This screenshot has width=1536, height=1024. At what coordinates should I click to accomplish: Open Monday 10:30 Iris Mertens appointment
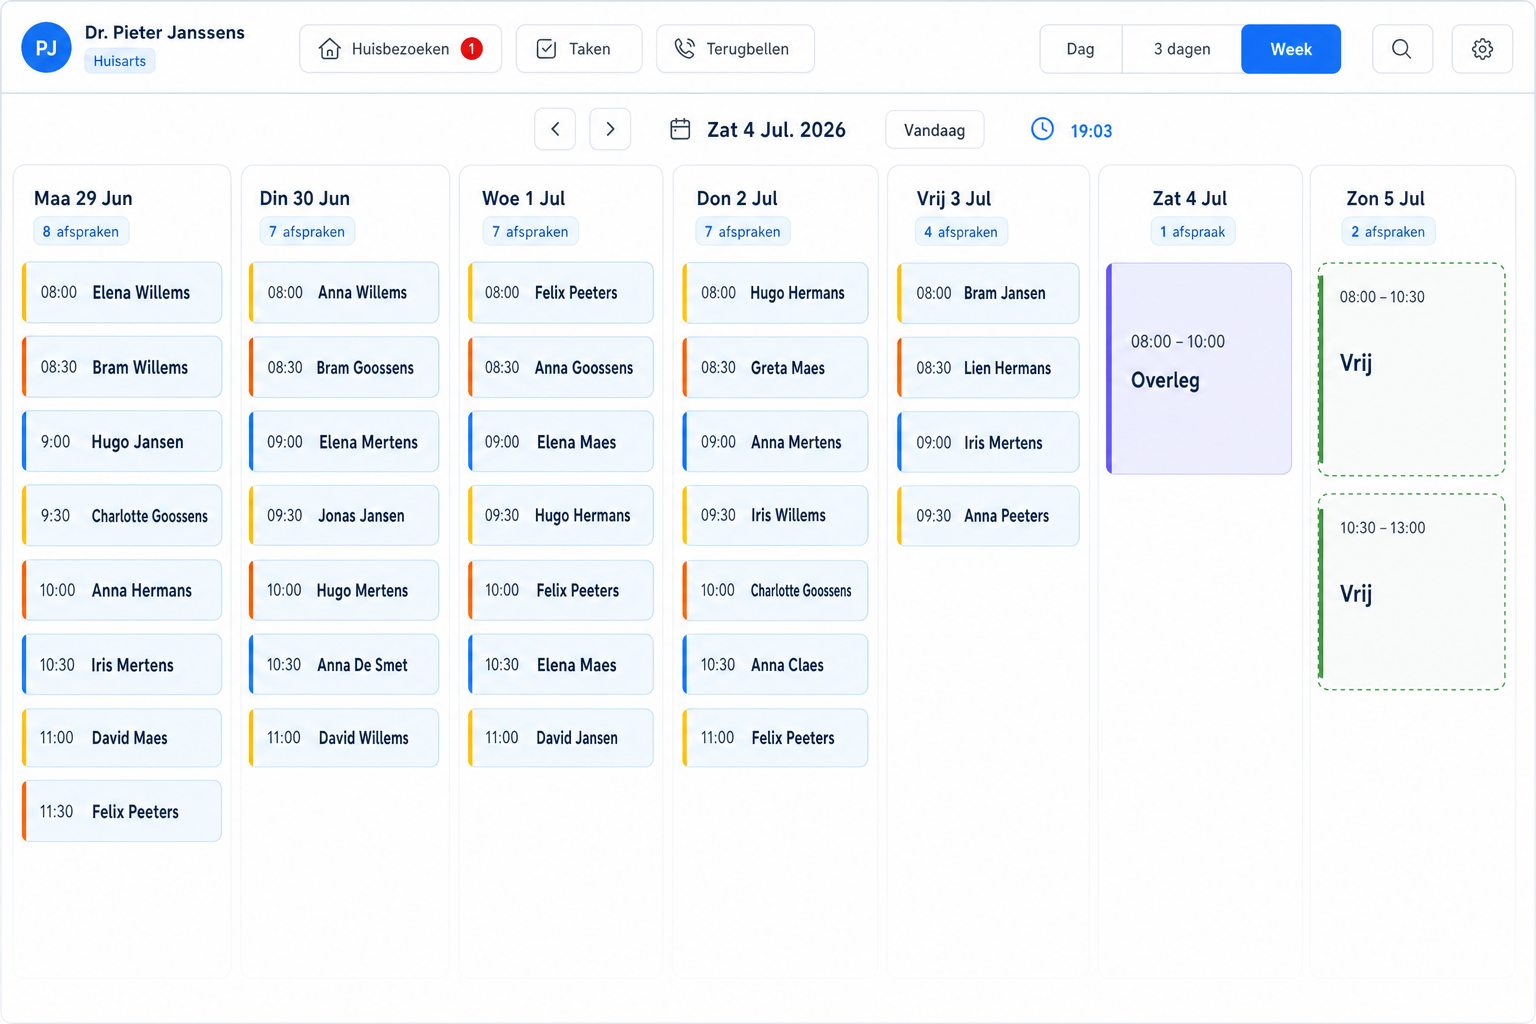[x=122, y=664]
